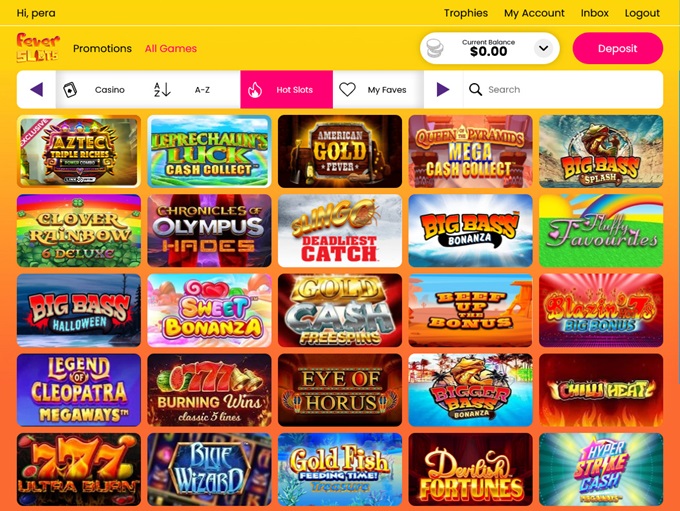
Task: Click the Fever Slots logo
Action: [38, 48]
